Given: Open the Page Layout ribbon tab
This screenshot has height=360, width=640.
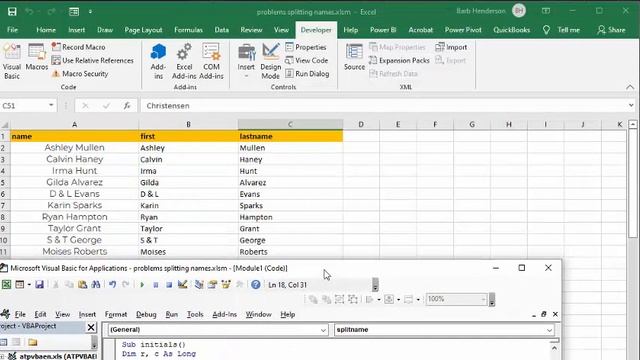Looking at the screenshot, I should click(x=143, y=30).
